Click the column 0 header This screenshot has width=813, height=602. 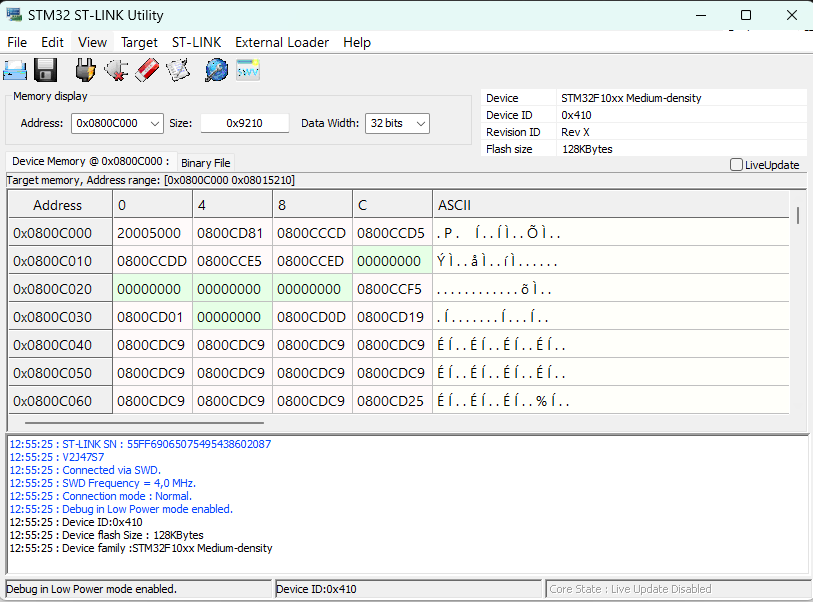coord(152,205)
